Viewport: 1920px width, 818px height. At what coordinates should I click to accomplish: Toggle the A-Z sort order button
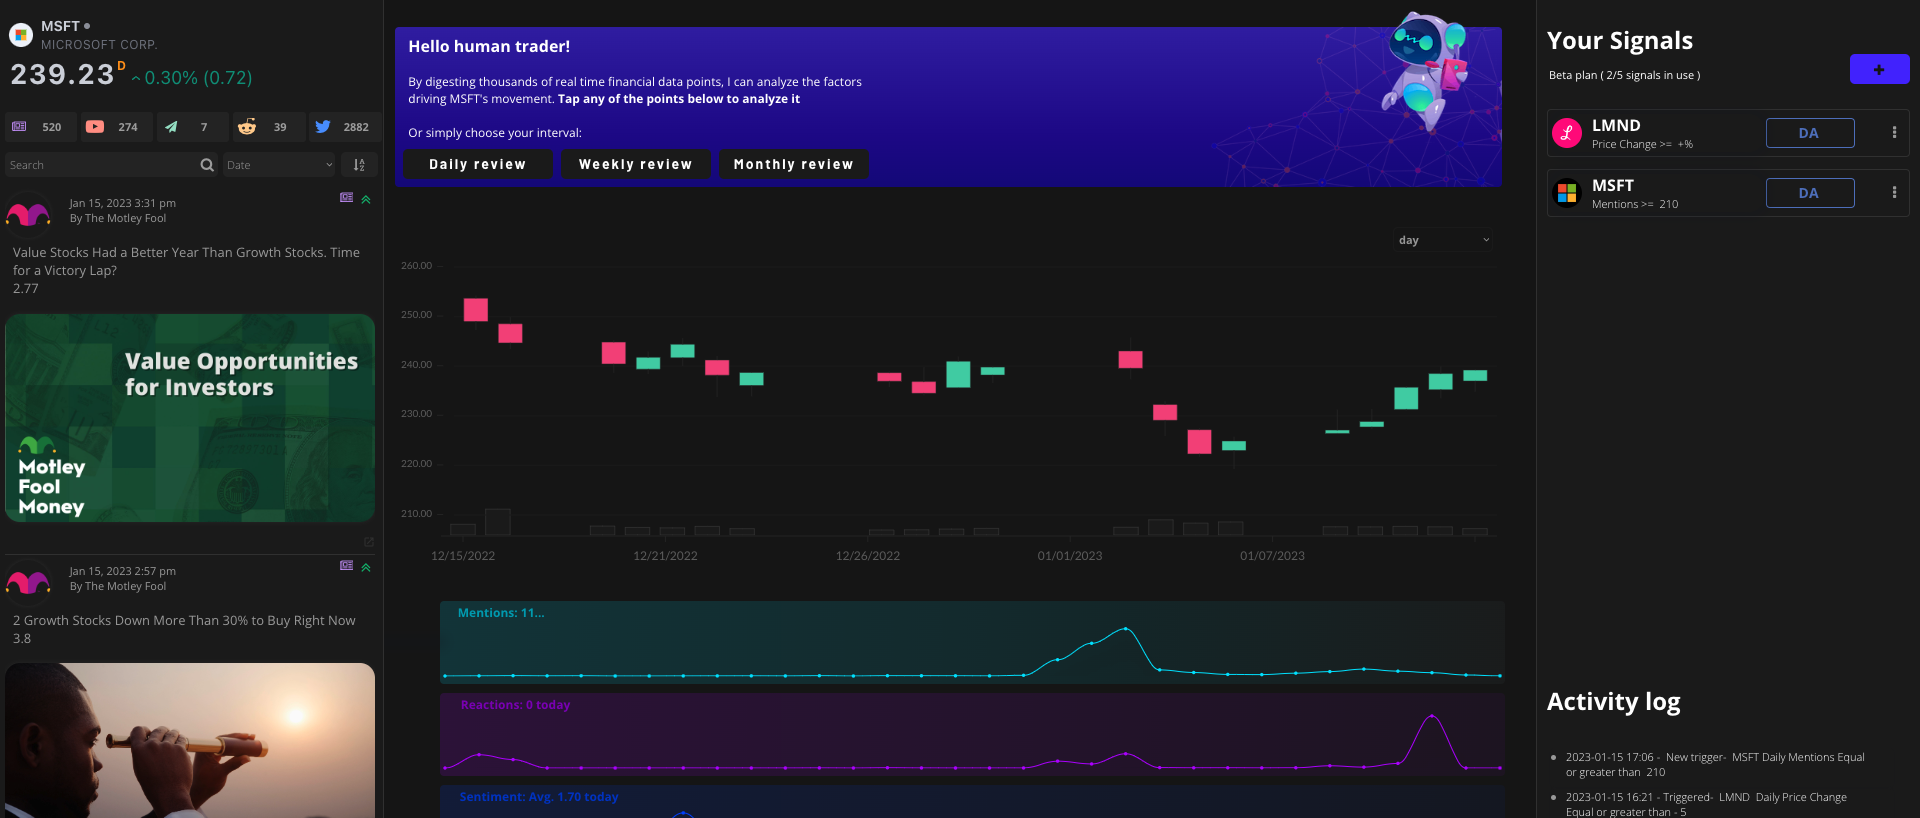click(x=359, y=165)
